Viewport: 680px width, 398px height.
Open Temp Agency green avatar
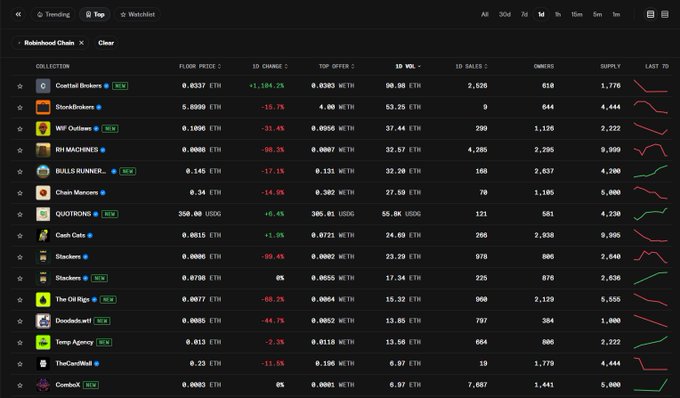(x=43, y=342)
